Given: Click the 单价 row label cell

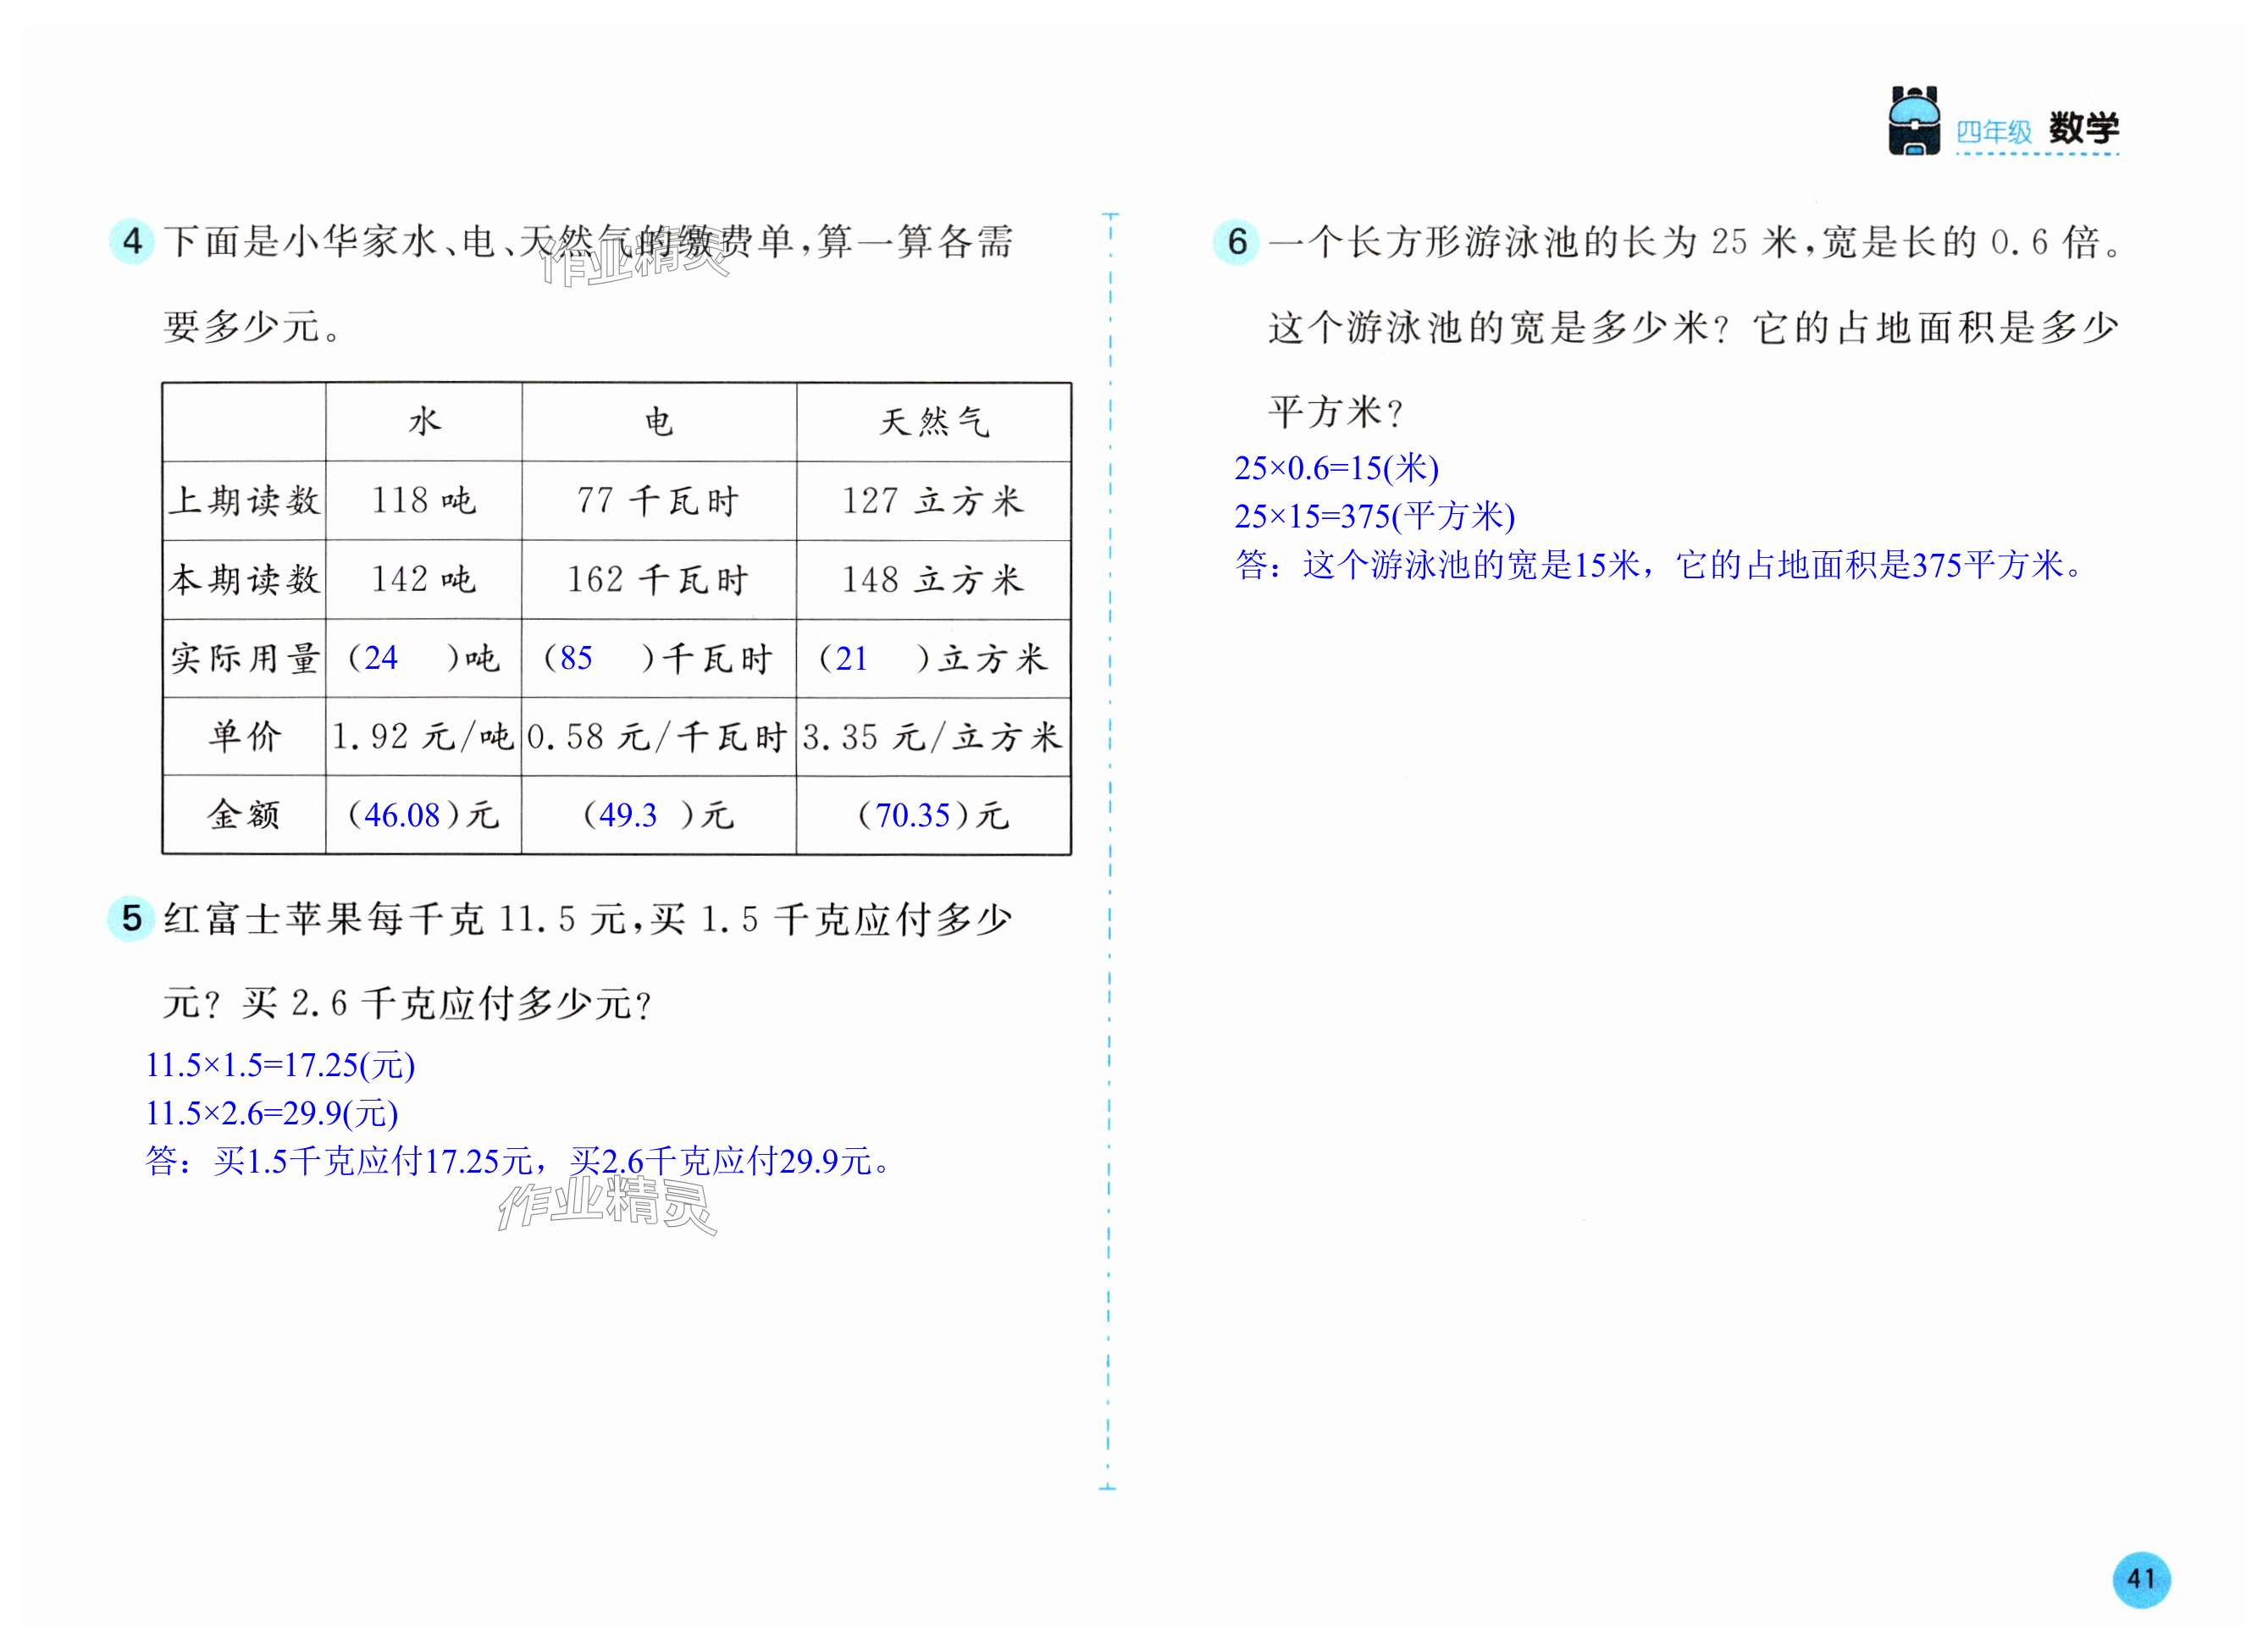Looking at the screenshot, I should tap(244, 737).
